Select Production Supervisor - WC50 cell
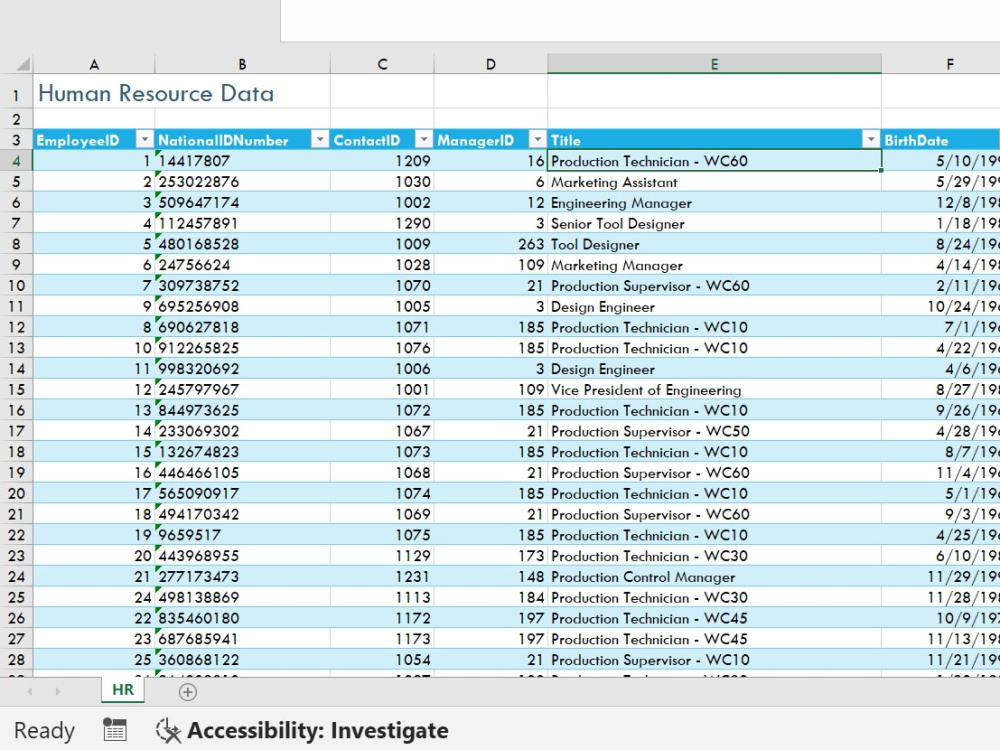 tap(714, 431)
